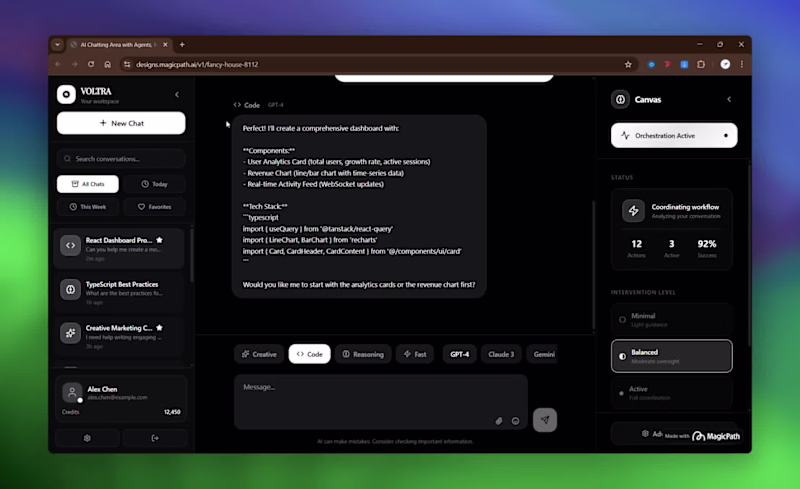Image resolution: width=800 pixels, height=489 pixels.
Task: Click the chat area scrollbar
Action: [x=593, y=265]
